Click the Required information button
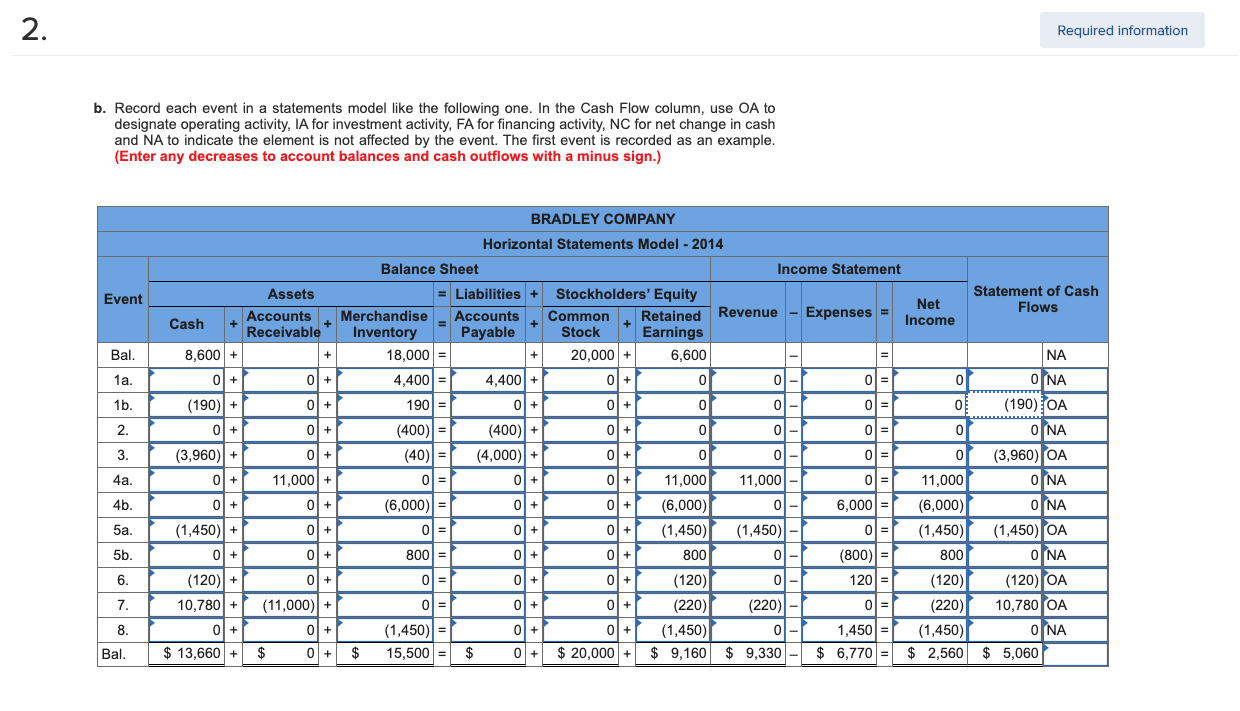Image resolution: width=1240 pixels, height=711 pixels. pos(1121,30)
